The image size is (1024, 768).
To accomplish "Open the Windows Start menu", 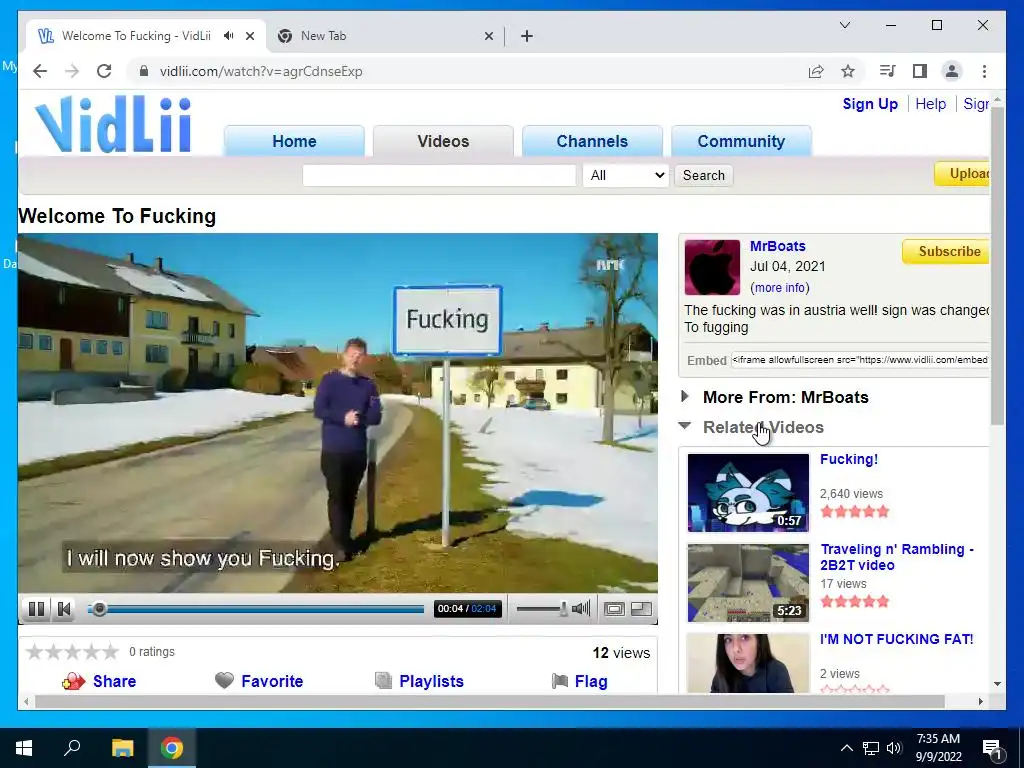I will pyautogui.click(x=24, y=748).
